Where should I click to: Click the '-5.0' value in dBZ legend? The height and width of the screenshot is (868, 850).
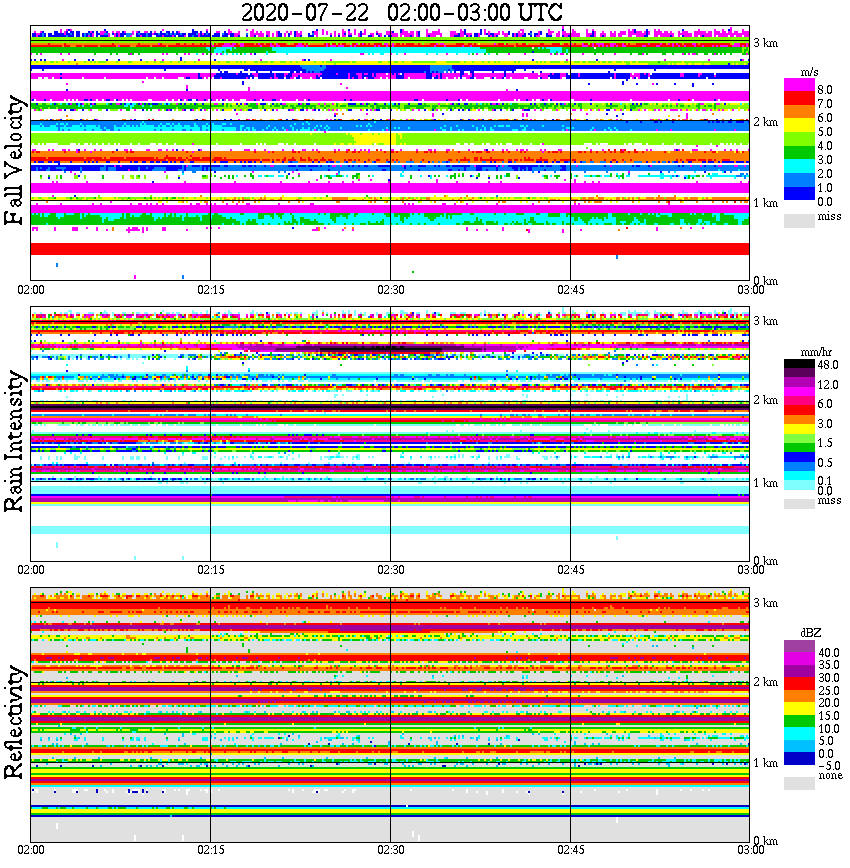click(829, 766)
